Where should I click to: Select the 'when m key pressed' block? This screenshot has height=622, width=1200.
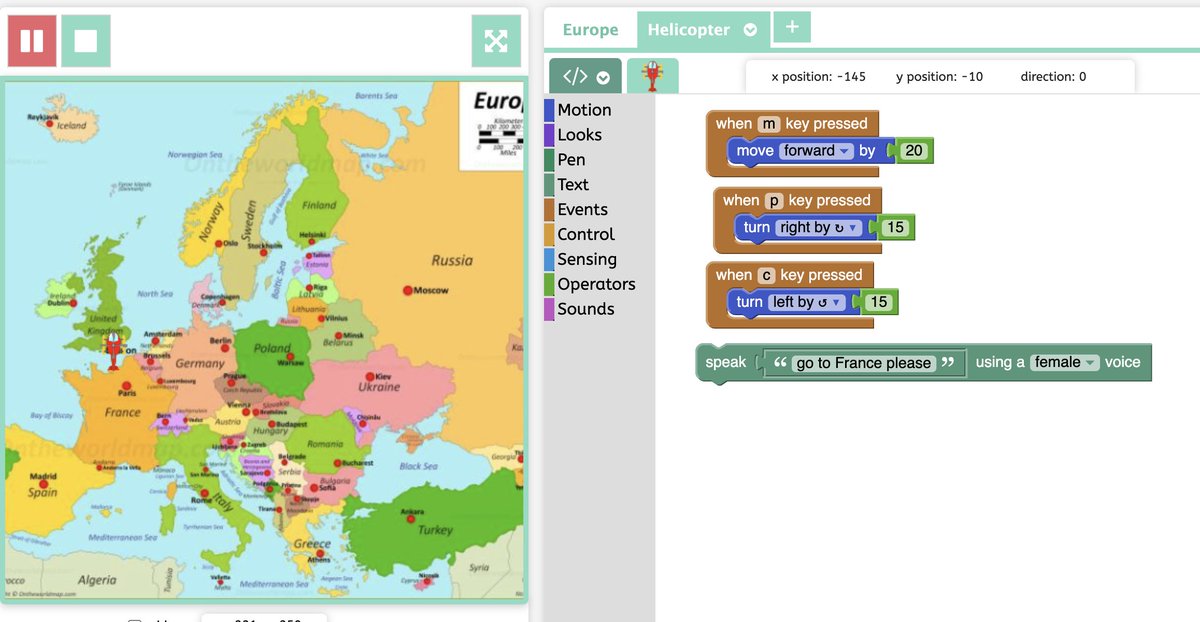tap(791, 124)
